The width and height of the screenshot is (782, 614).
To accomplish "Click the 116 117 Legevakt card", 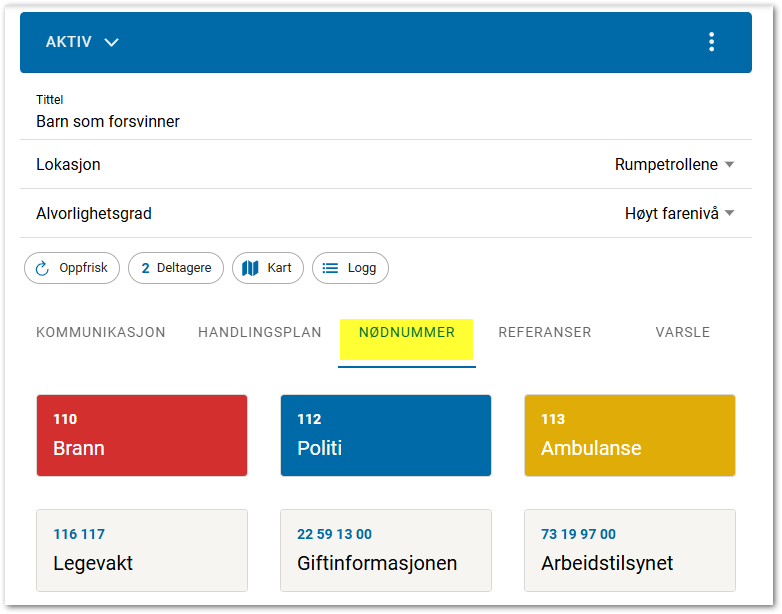I will point(142,550).
